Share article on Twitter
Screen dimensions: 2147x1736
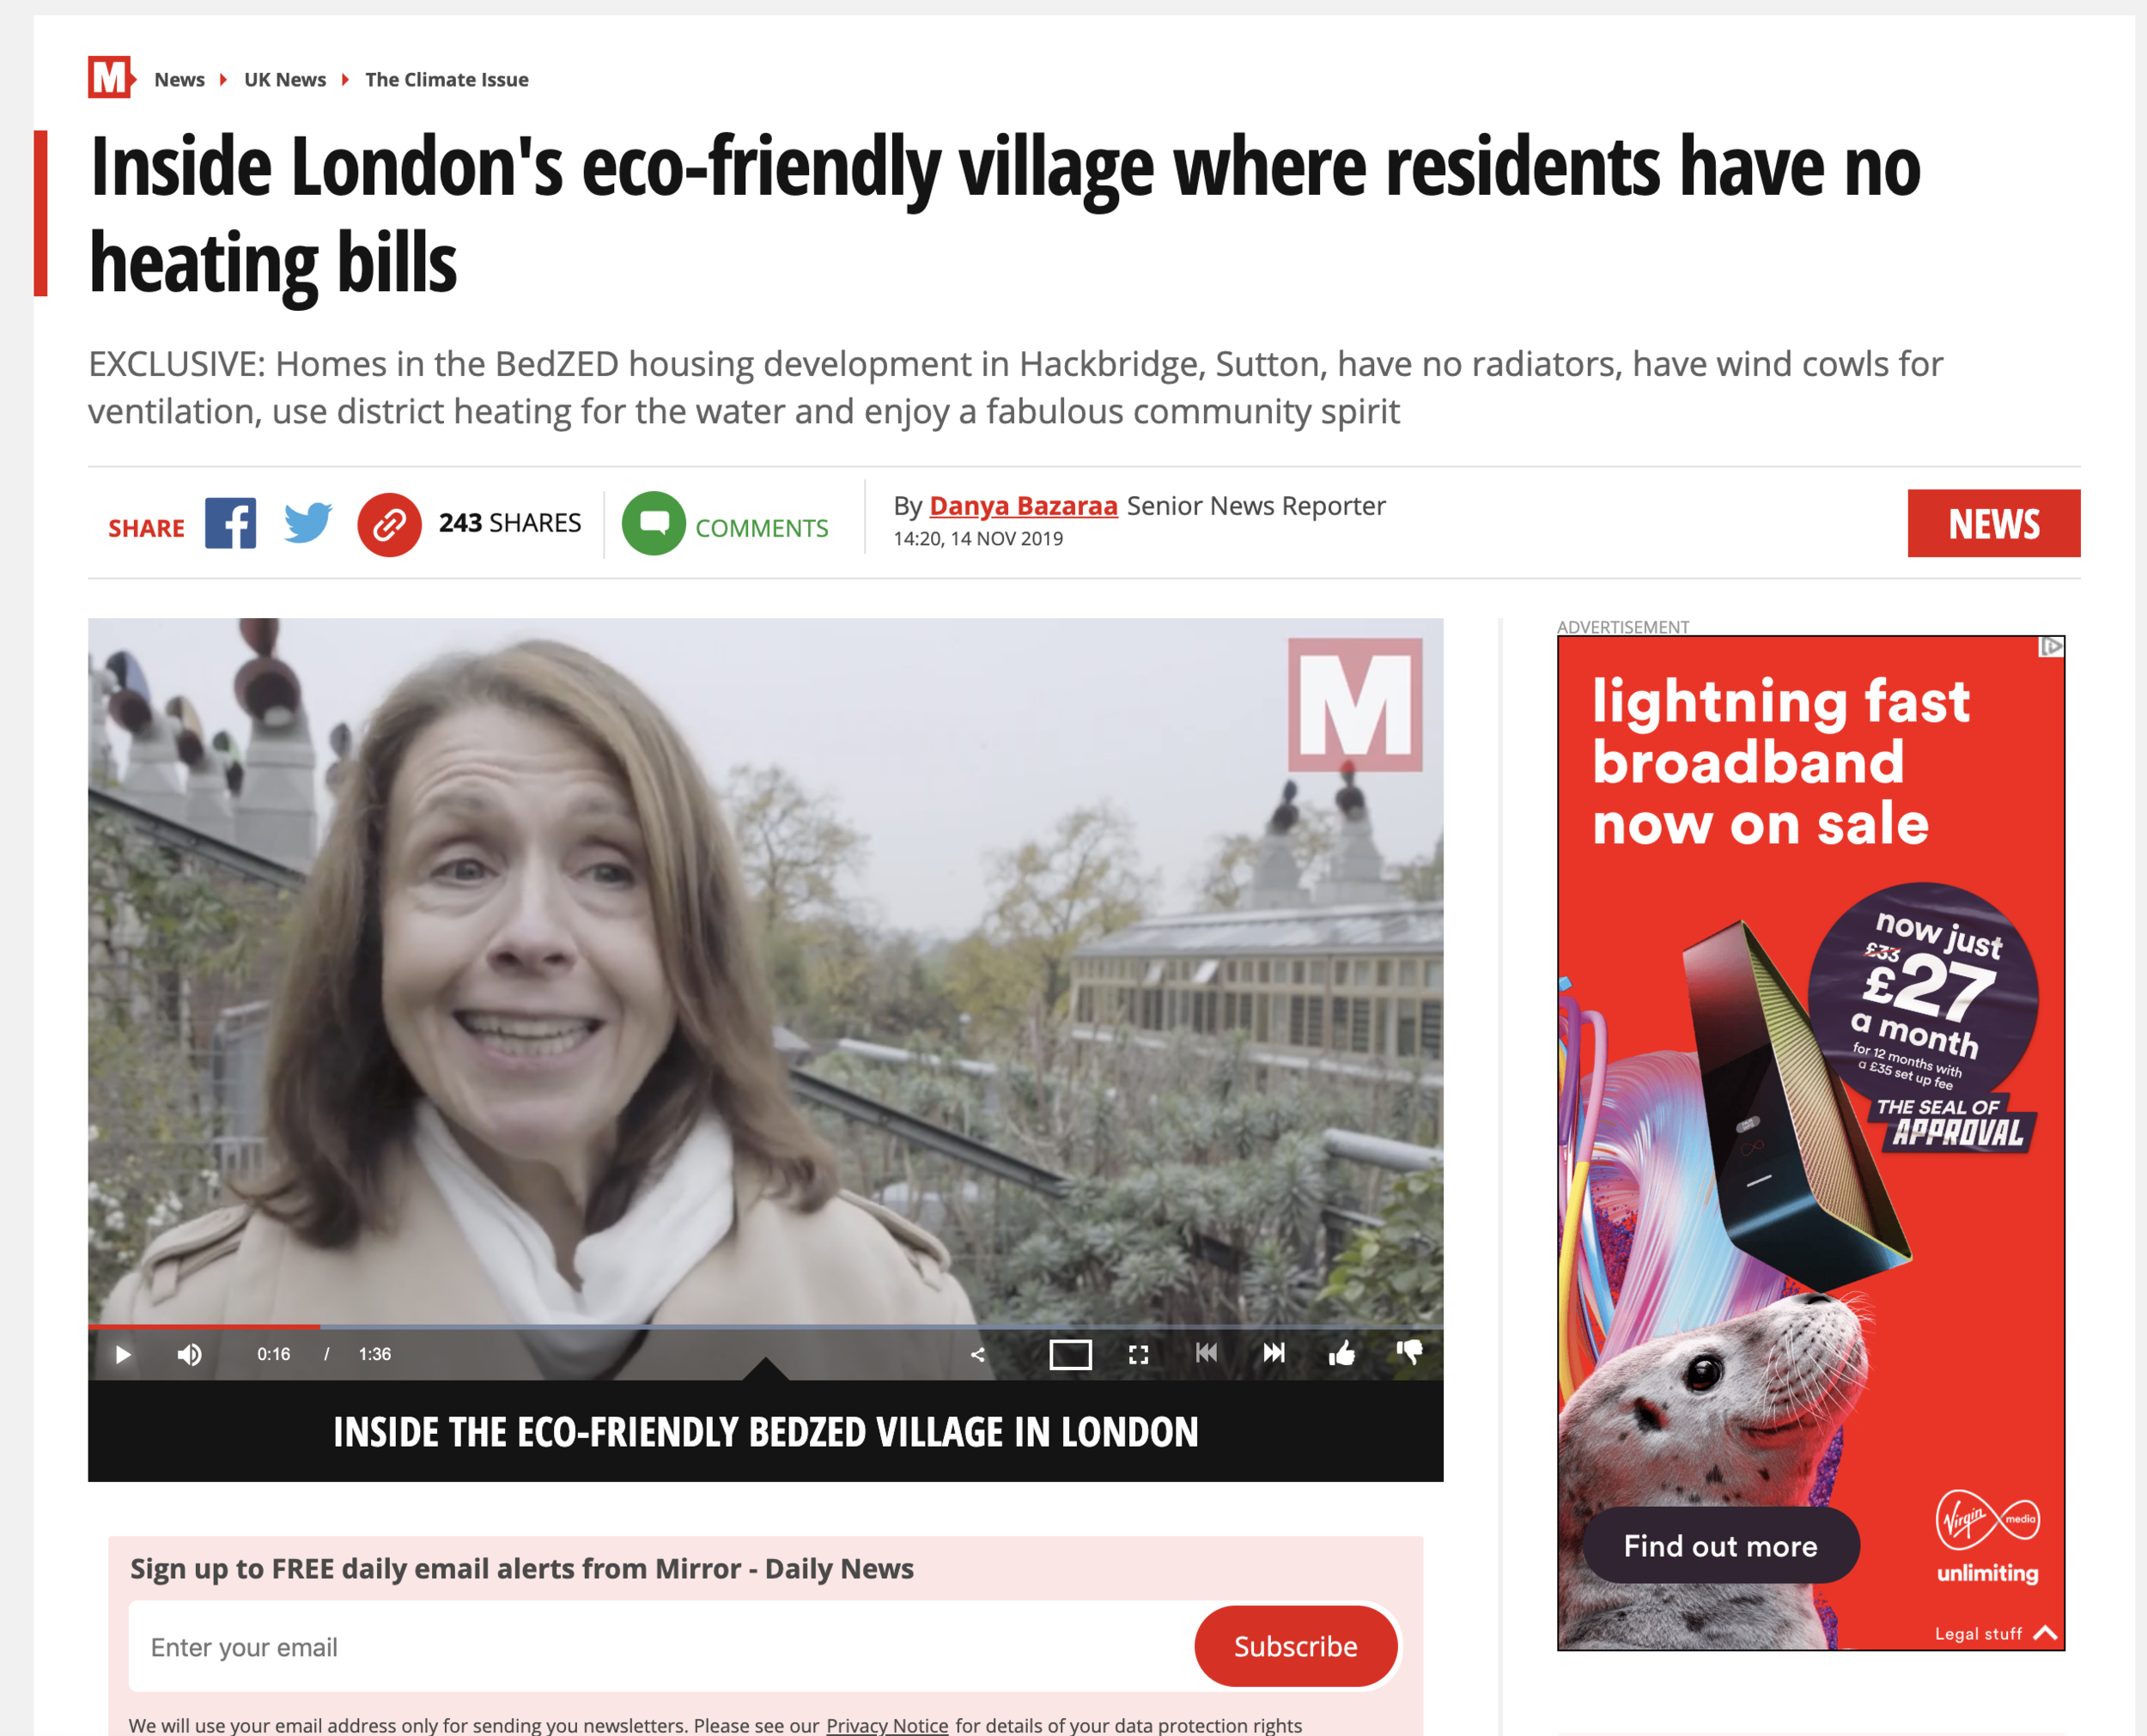point(308,523)
